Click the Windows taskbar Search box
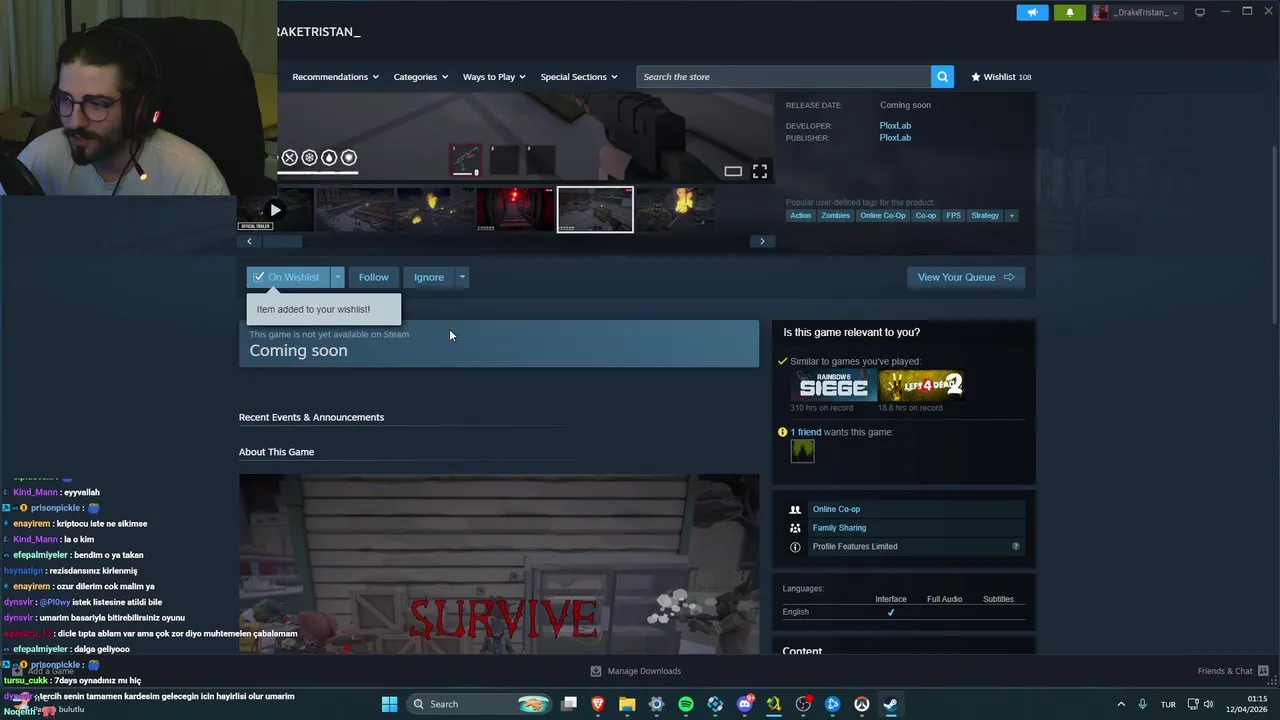 tap(481, 704)
